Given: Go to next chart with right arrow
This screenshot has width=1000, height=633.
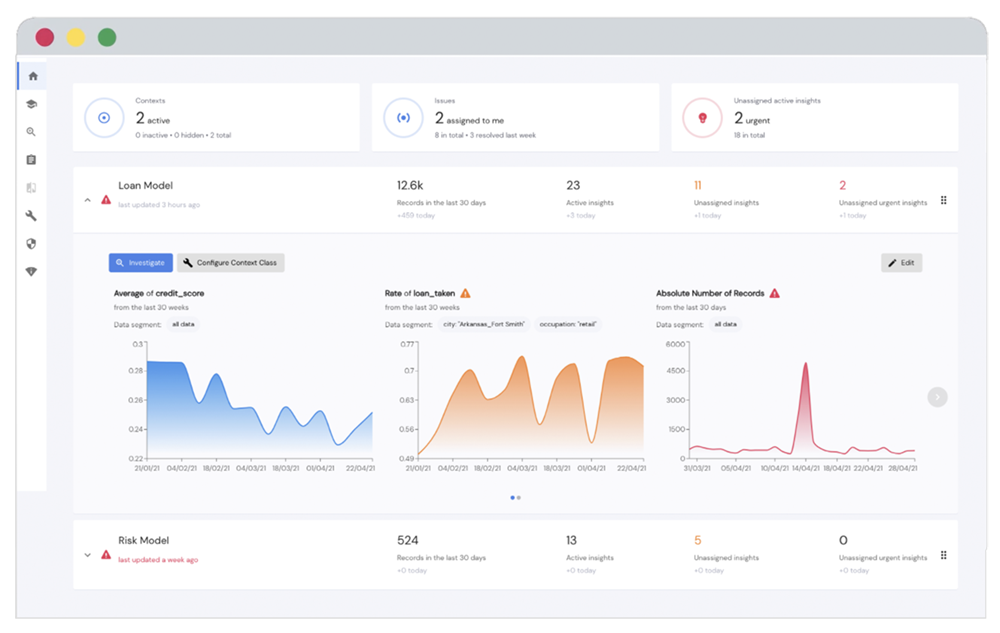Looking at the screenshot, I should (937, 397).
